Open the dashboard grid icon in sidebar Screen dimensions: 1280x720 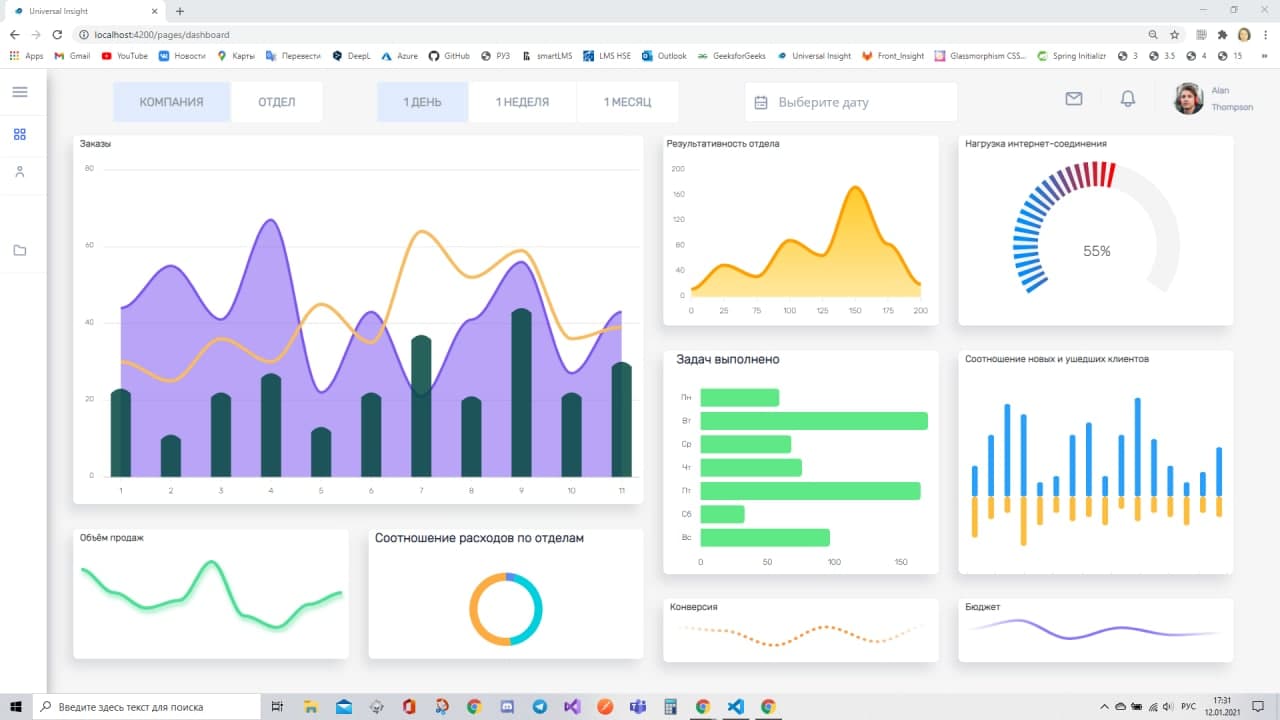point(20,135)
